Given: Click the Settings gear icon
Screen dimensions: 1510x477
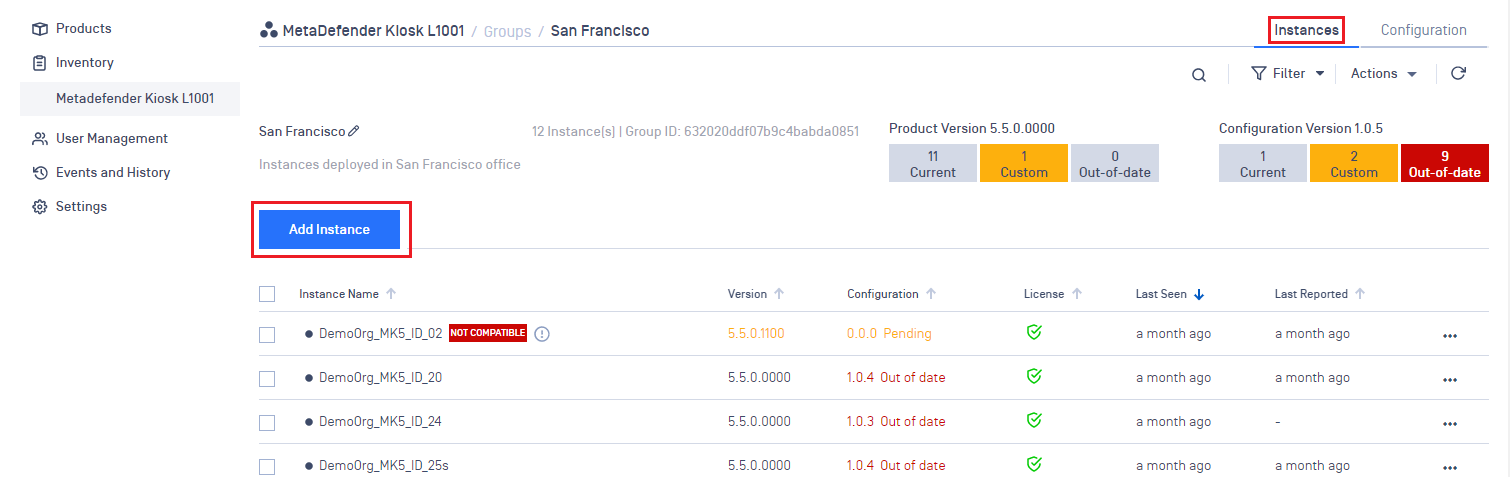Looking at the screenshot, I should [x=40, y=206].
